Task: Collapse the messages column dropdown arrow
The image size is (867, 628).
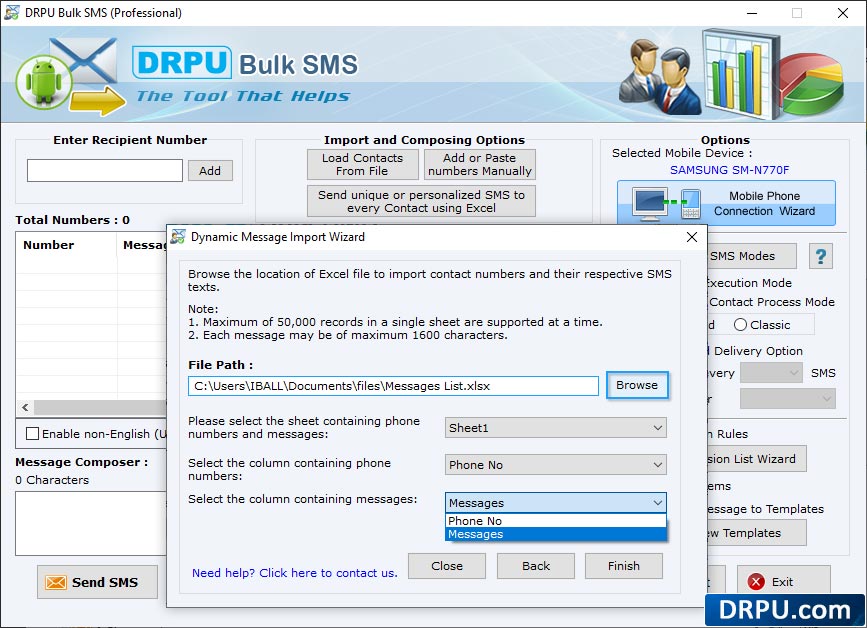Action: [657, 503]
